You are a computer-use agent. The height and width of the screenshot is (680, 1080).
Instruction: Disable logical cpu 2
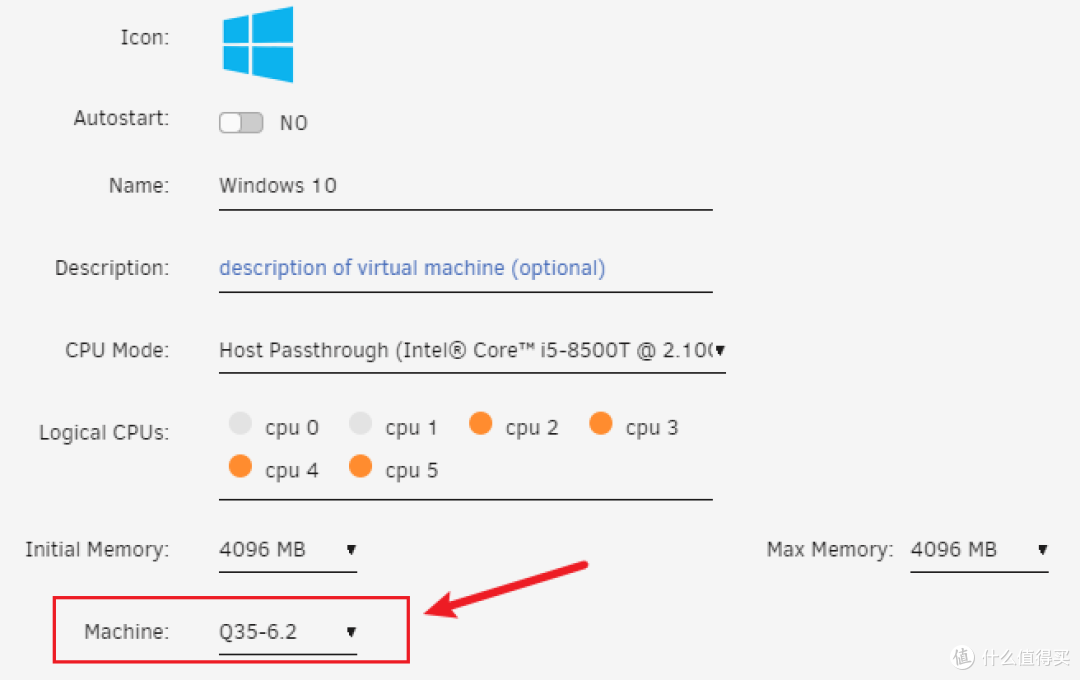(481, 424)
